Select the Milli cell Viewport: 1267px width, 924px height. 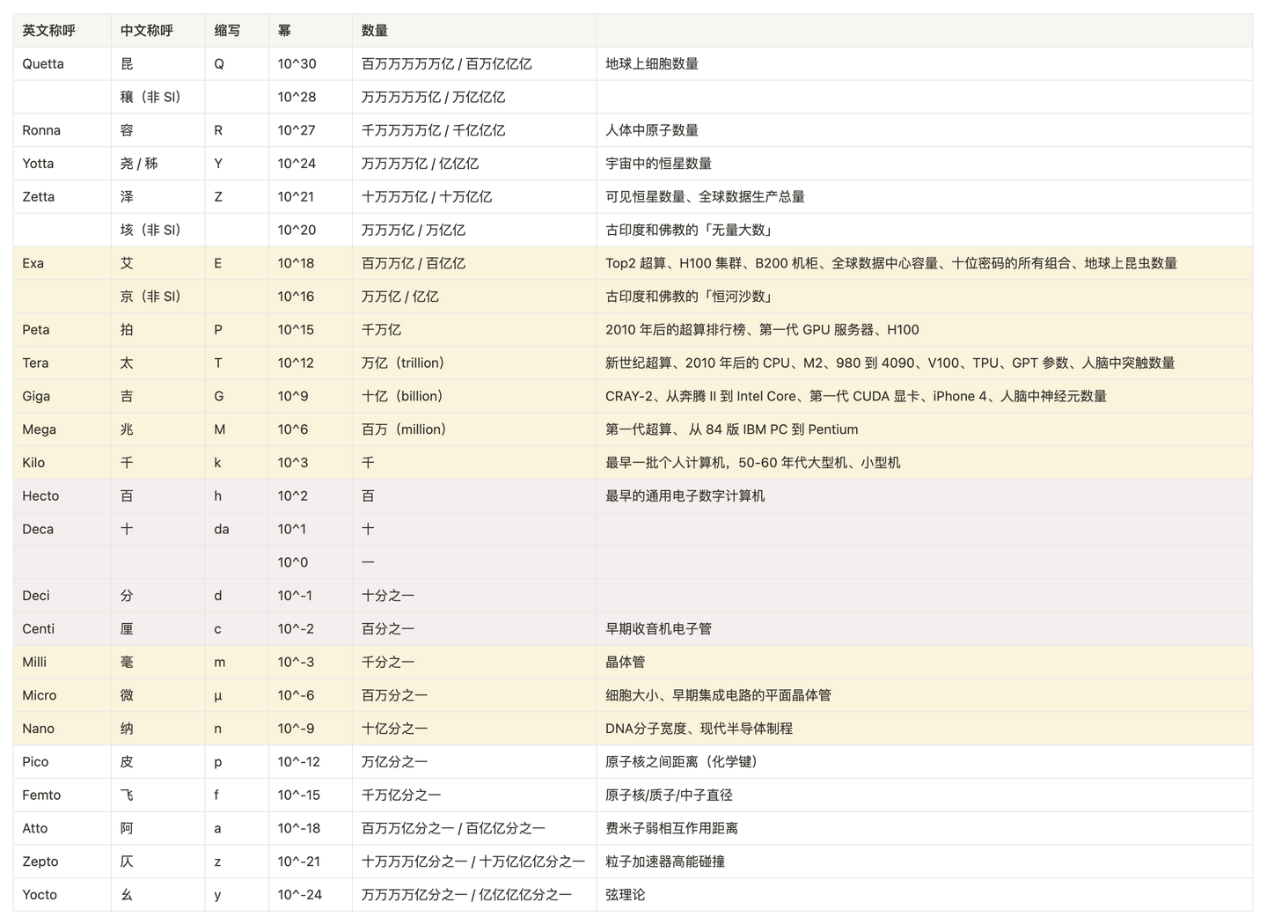62,662
